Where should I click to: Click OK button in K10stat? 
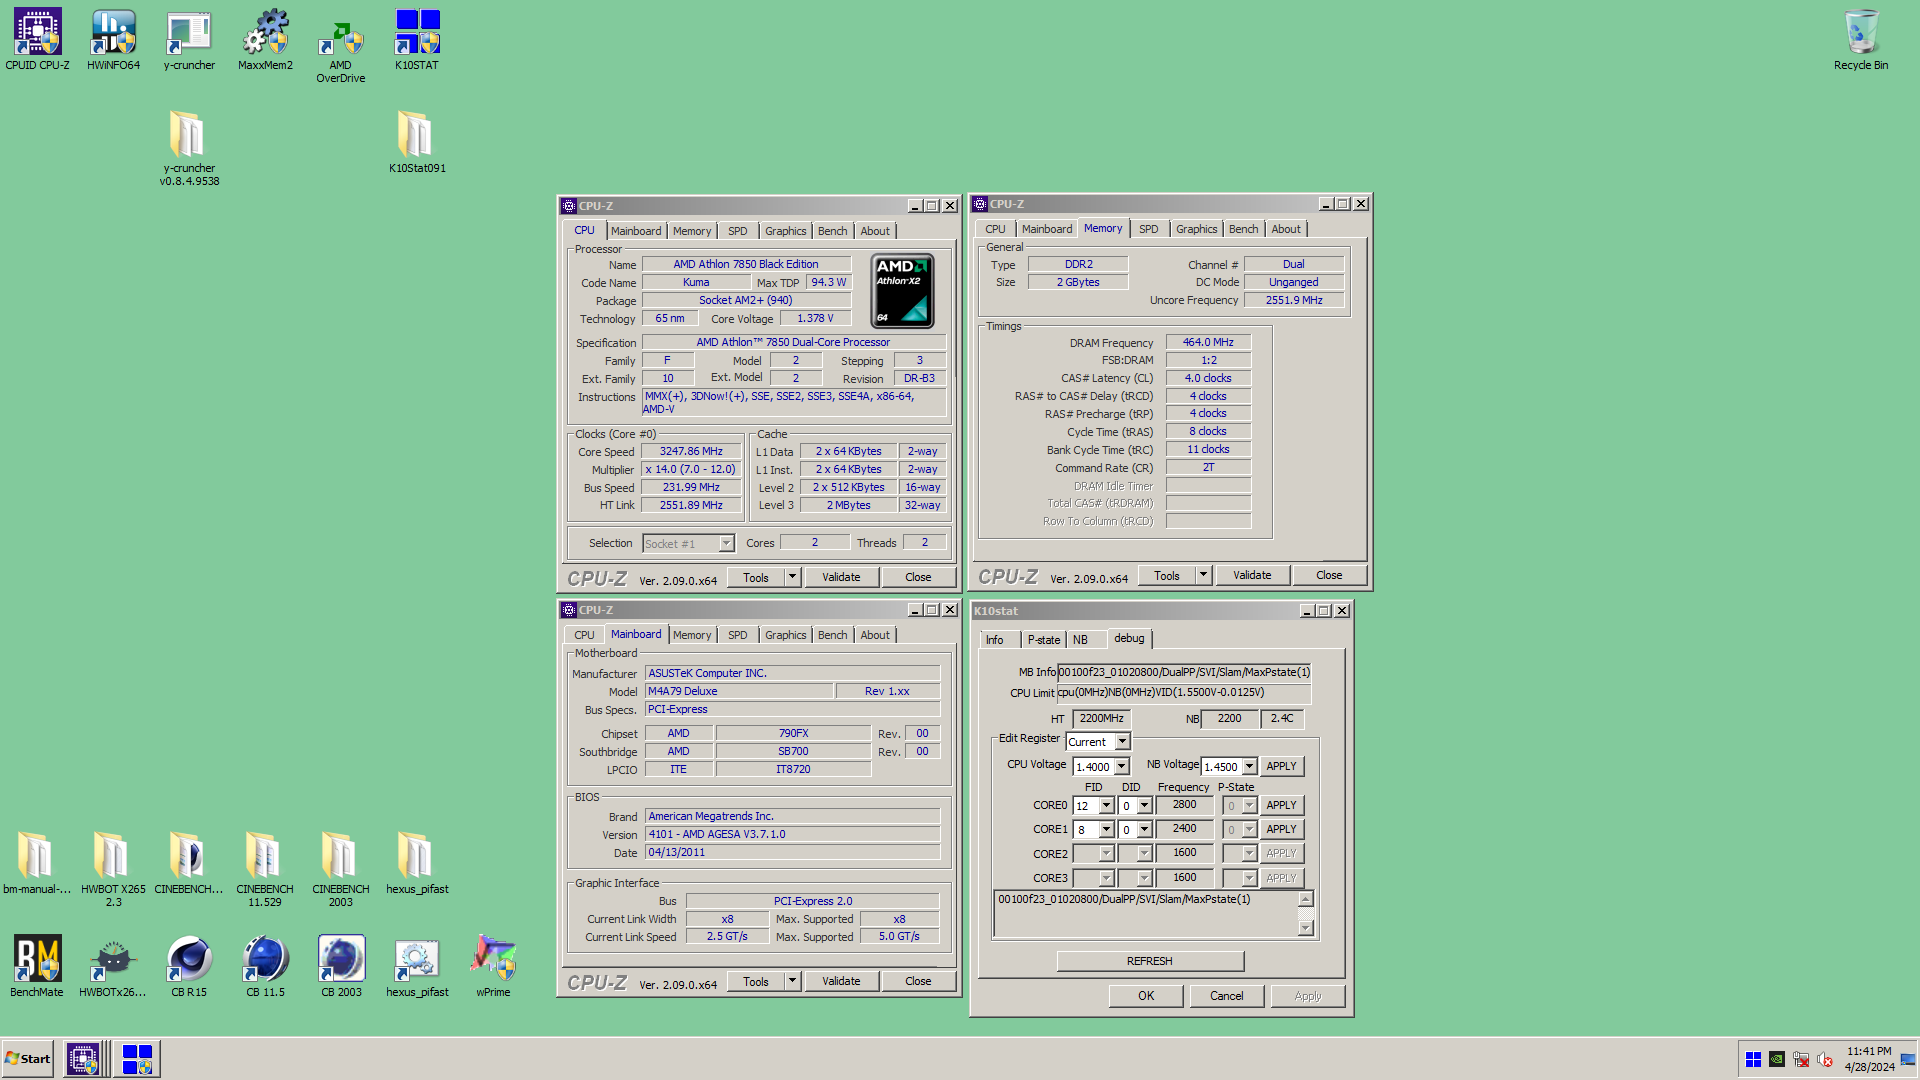coord(1146,996)
